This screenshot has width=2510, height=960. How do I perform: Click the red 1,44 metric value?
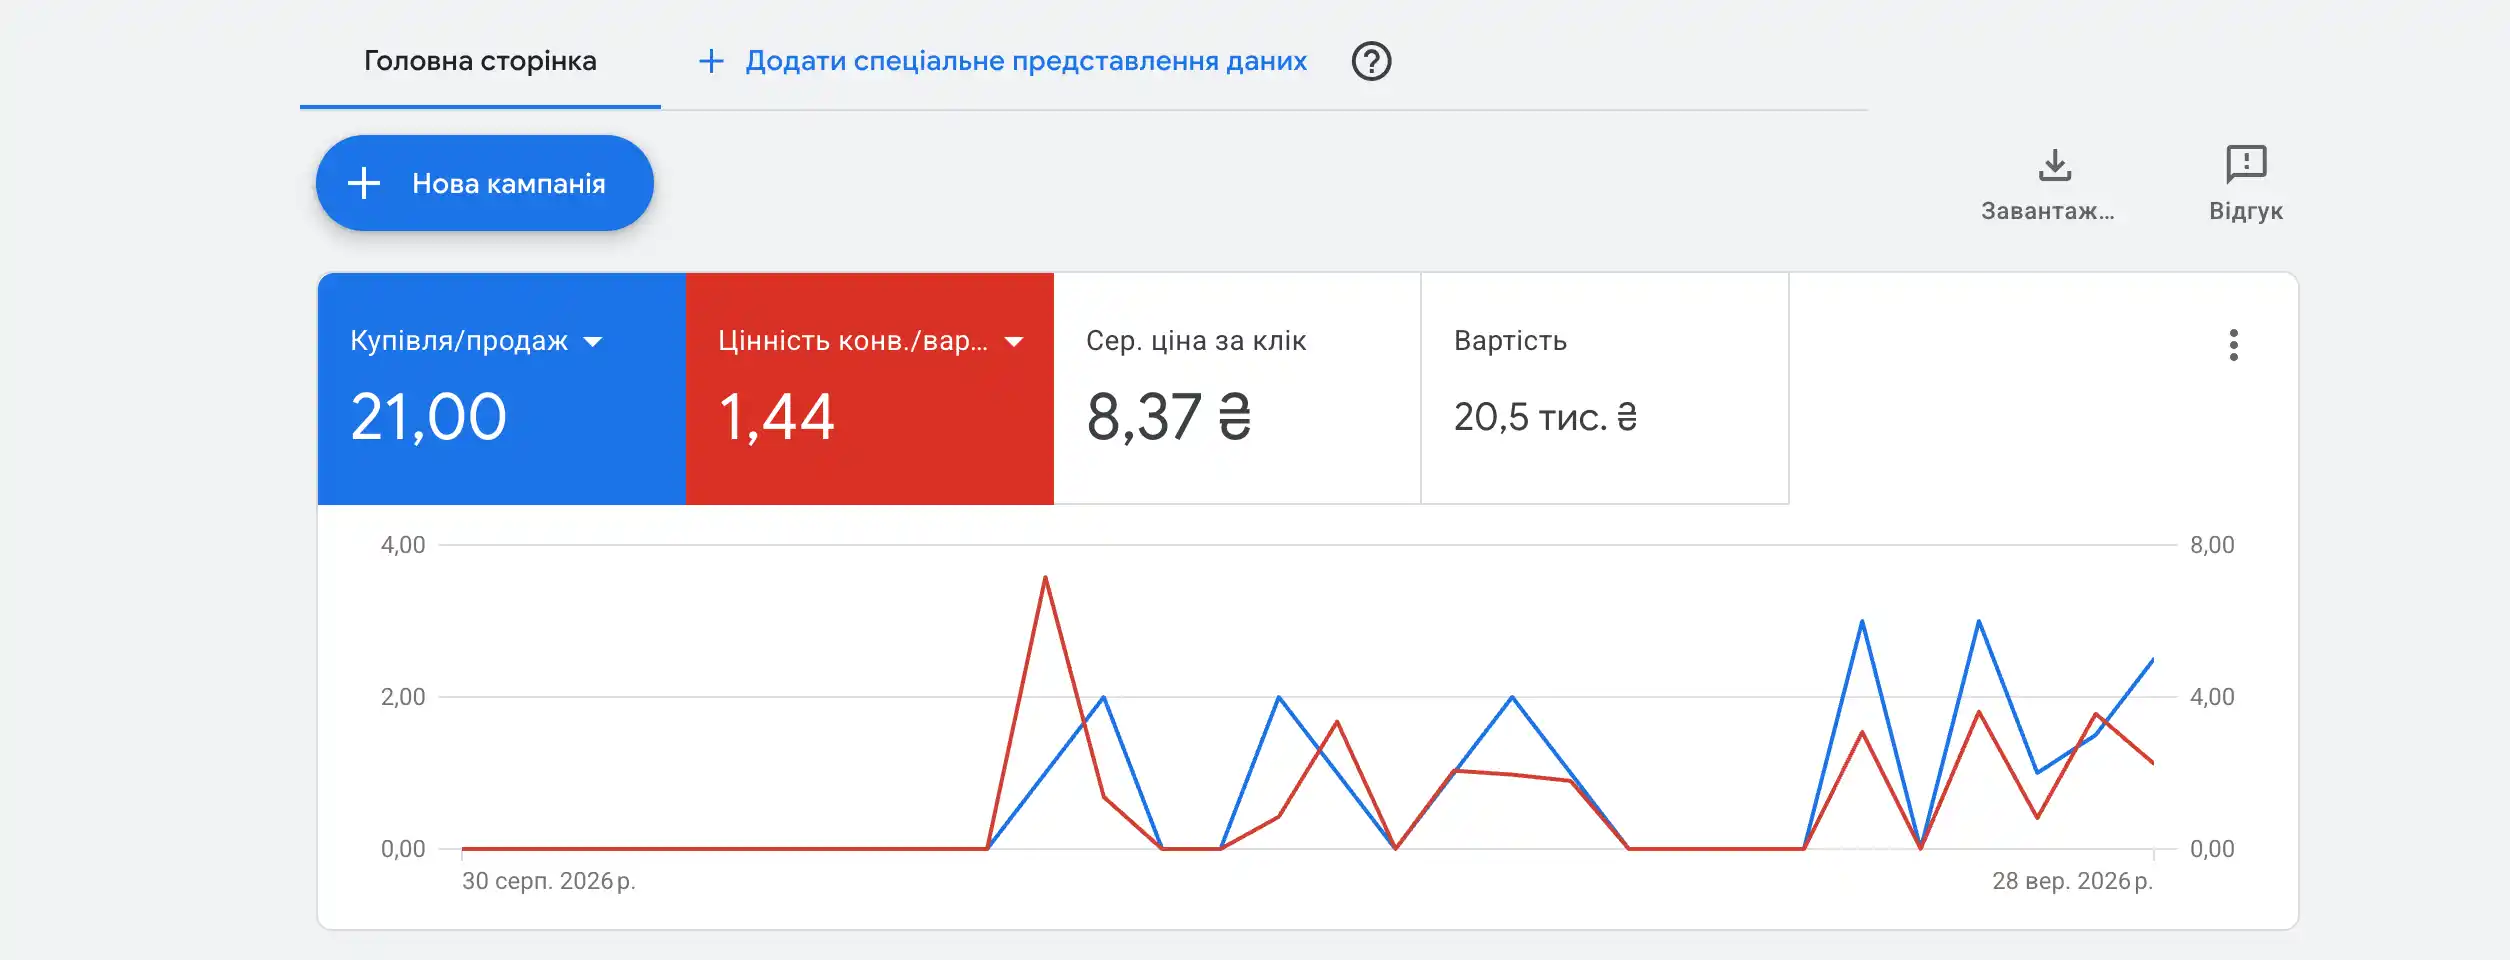[776, 417]
